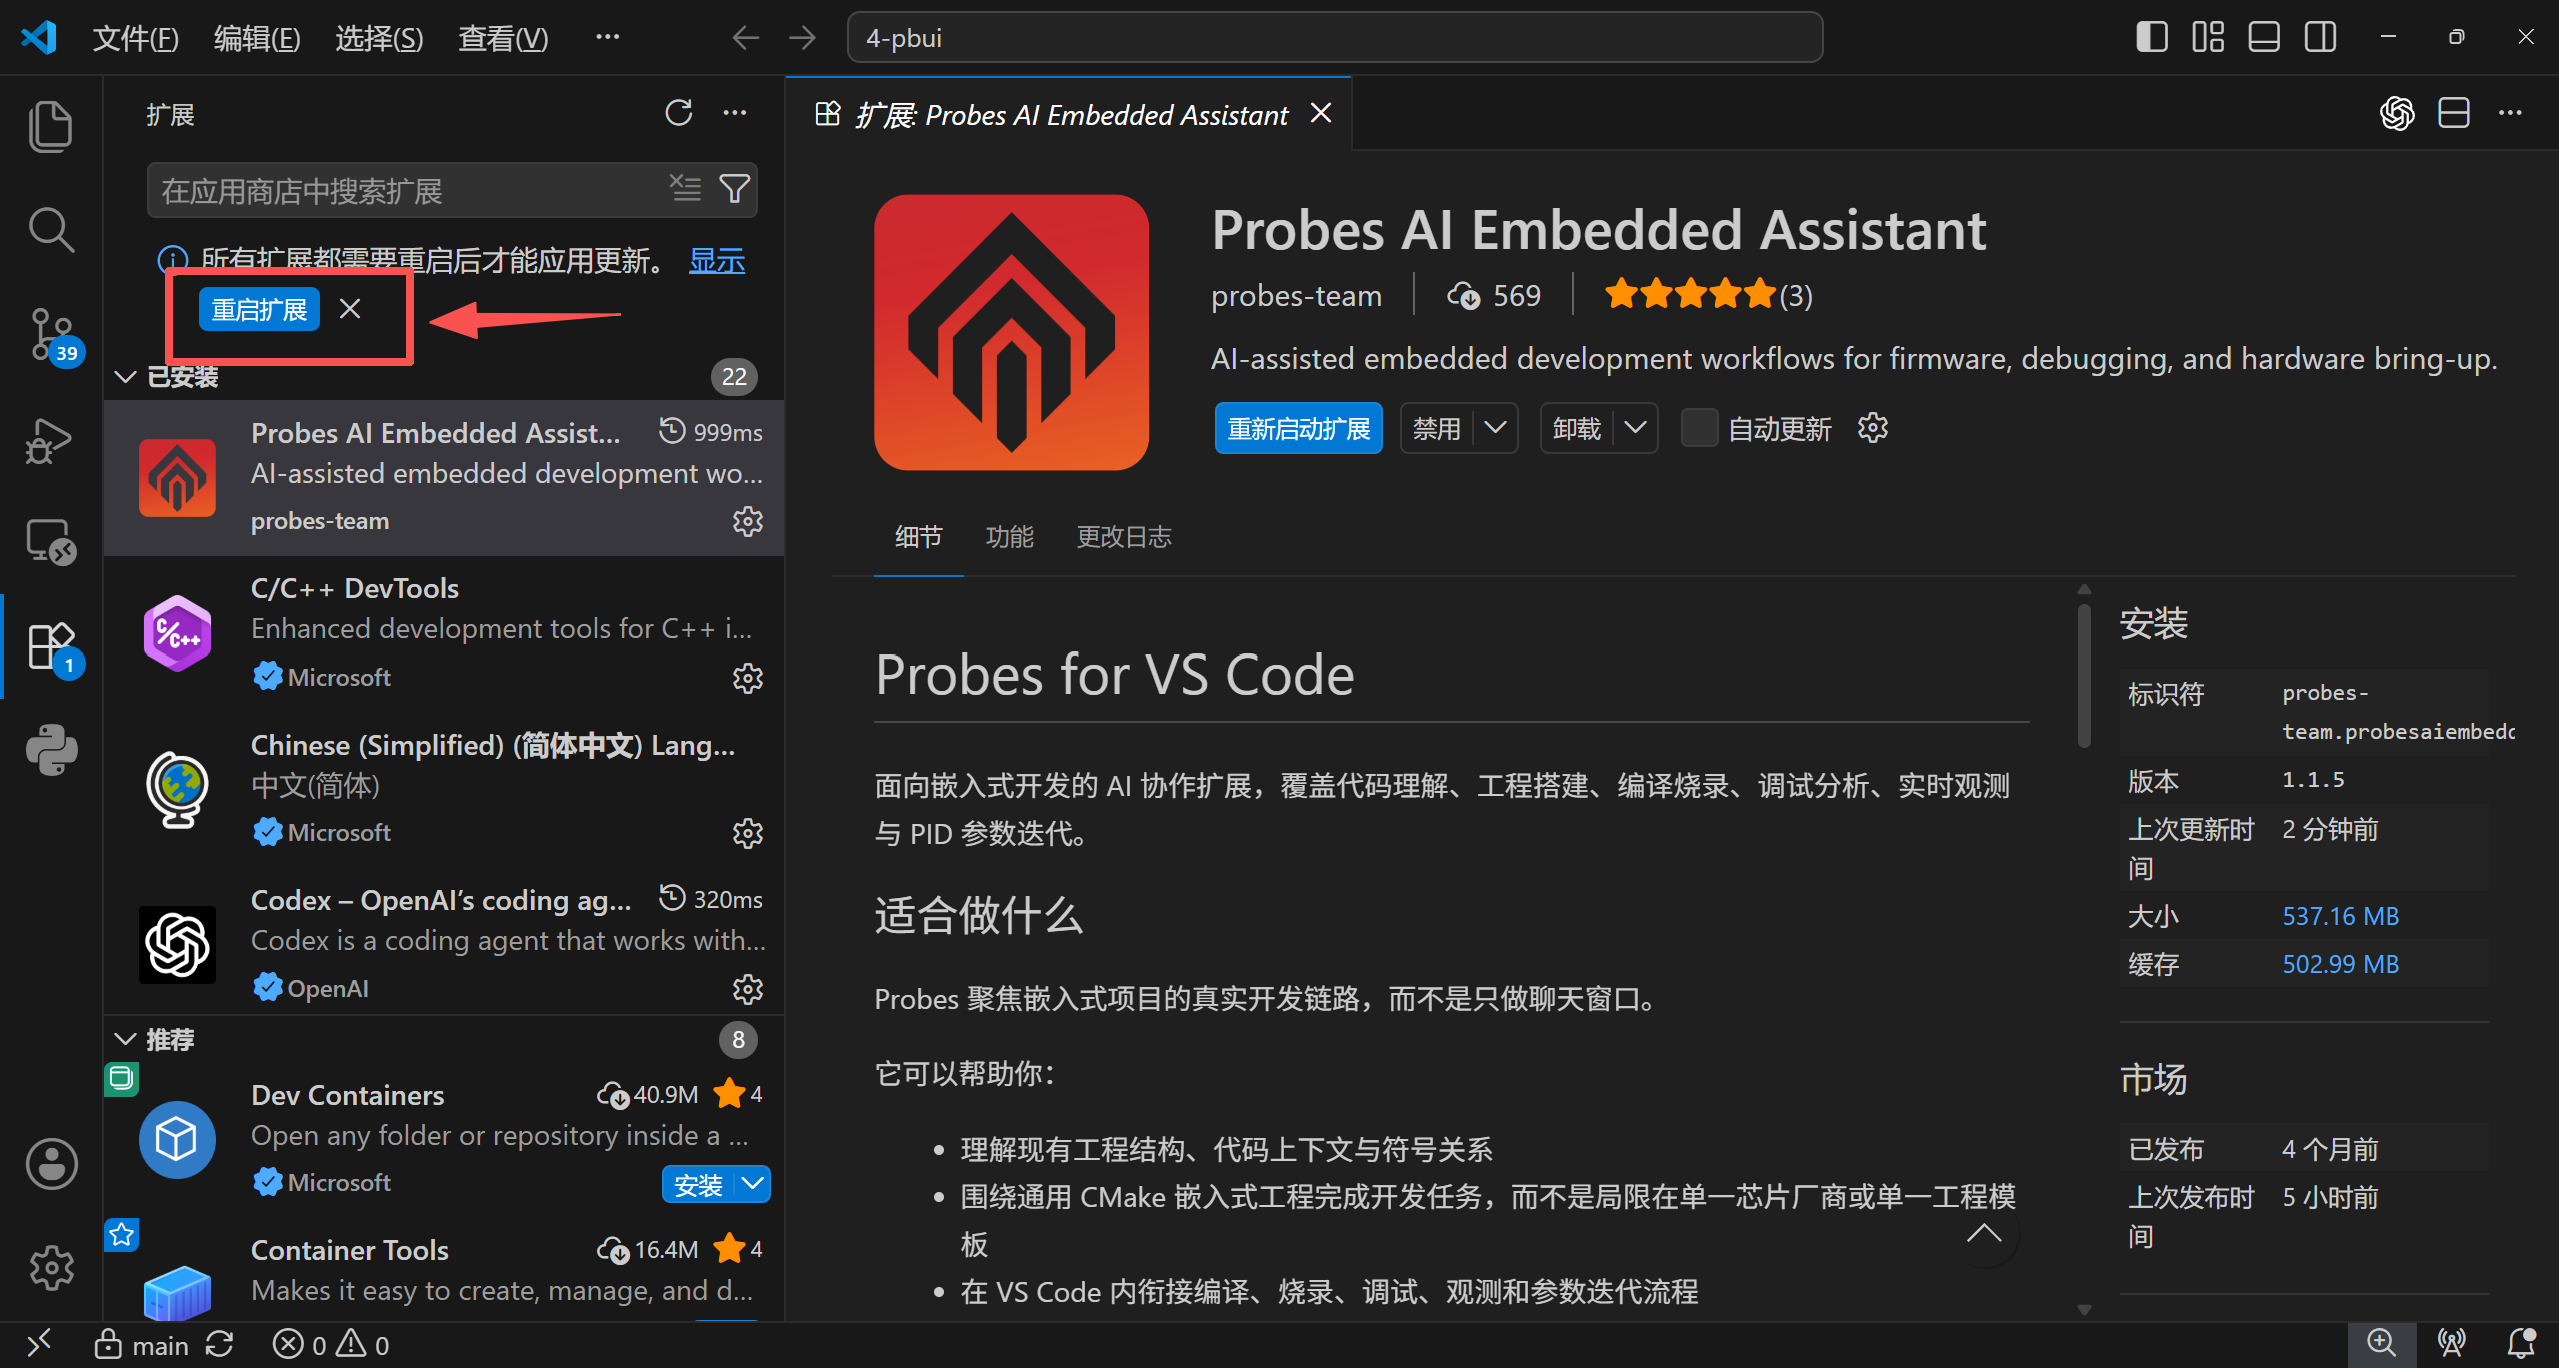2559x1368 pixels.
Task: Expand the Disable button dropdown arrow
Action: click(1496, 428)
